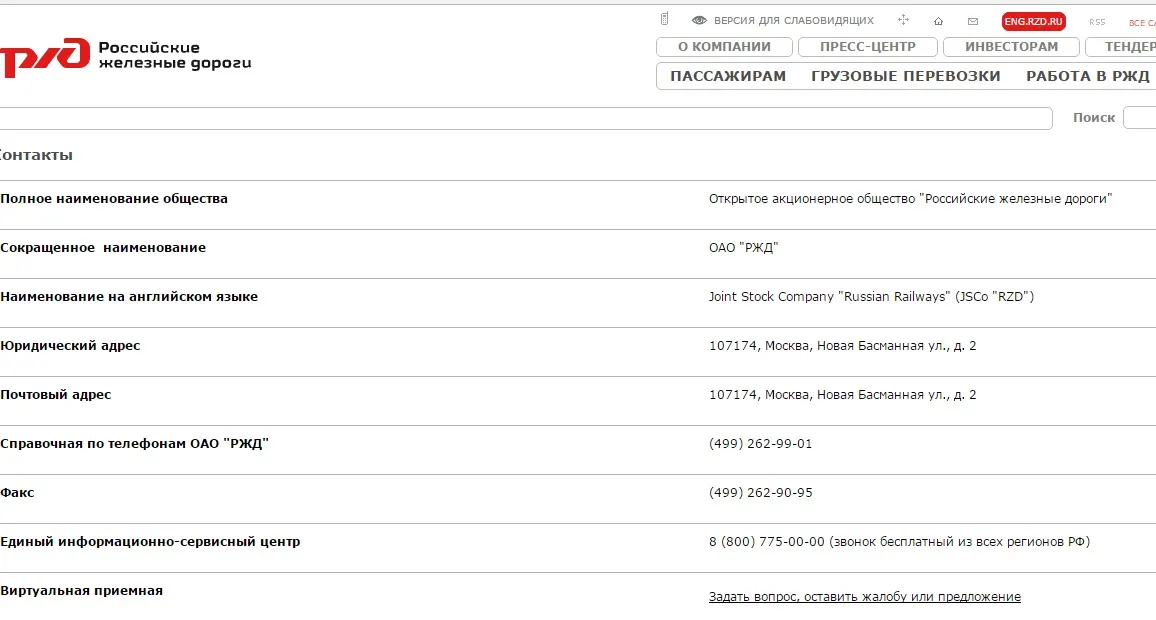The width and height of the screenshot is (1156, 620).
Task: Click the Контакты page heading
Action: point(36,155)
